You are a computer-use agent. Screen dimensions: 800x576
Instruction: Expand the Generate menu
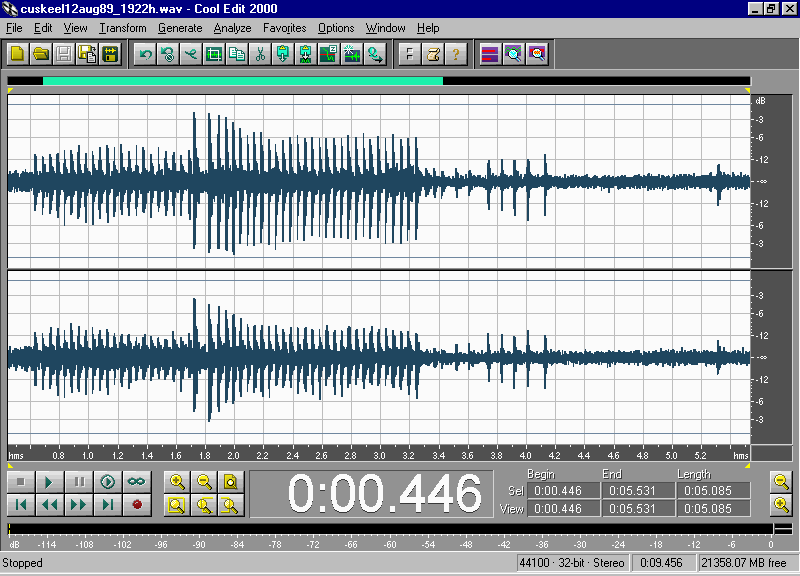pos(180,28)
